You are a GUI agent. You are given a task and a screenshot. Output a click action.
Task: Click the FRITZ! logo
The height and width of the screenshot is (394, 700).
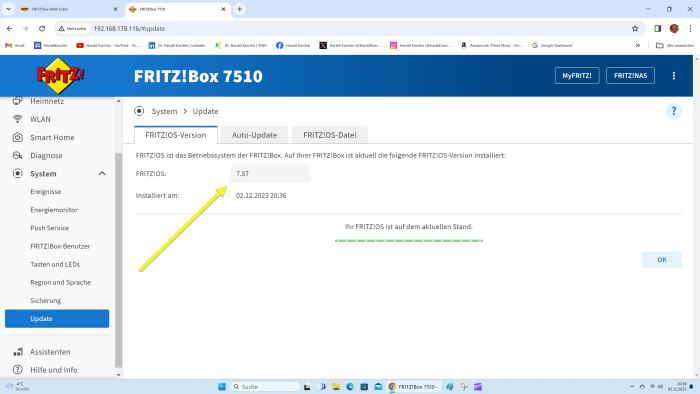pos(60,76)
